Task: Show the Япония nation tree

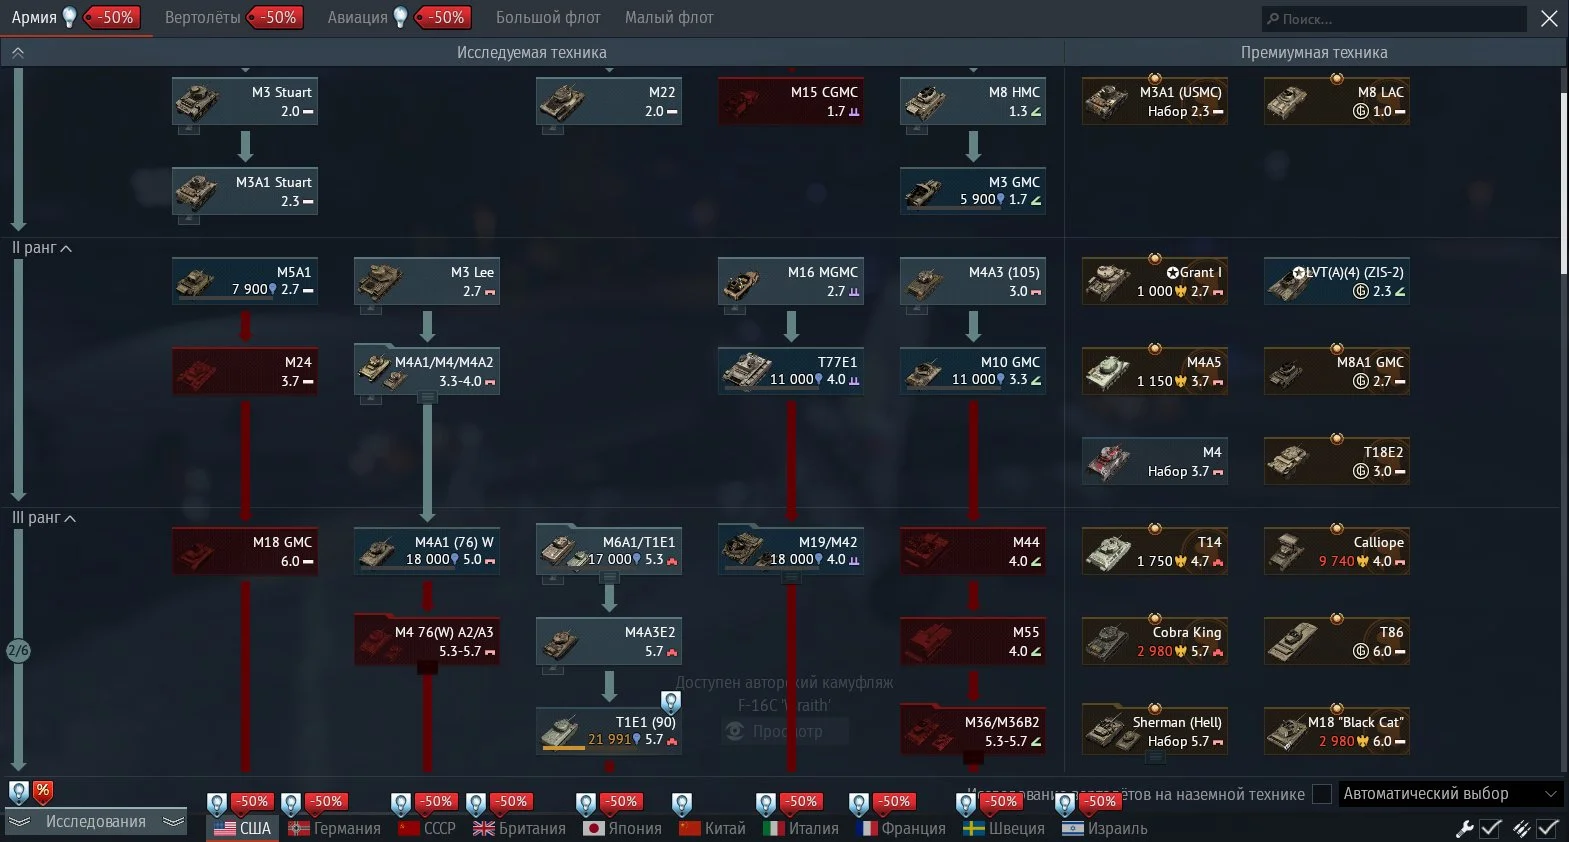Action: coord(622,828)
